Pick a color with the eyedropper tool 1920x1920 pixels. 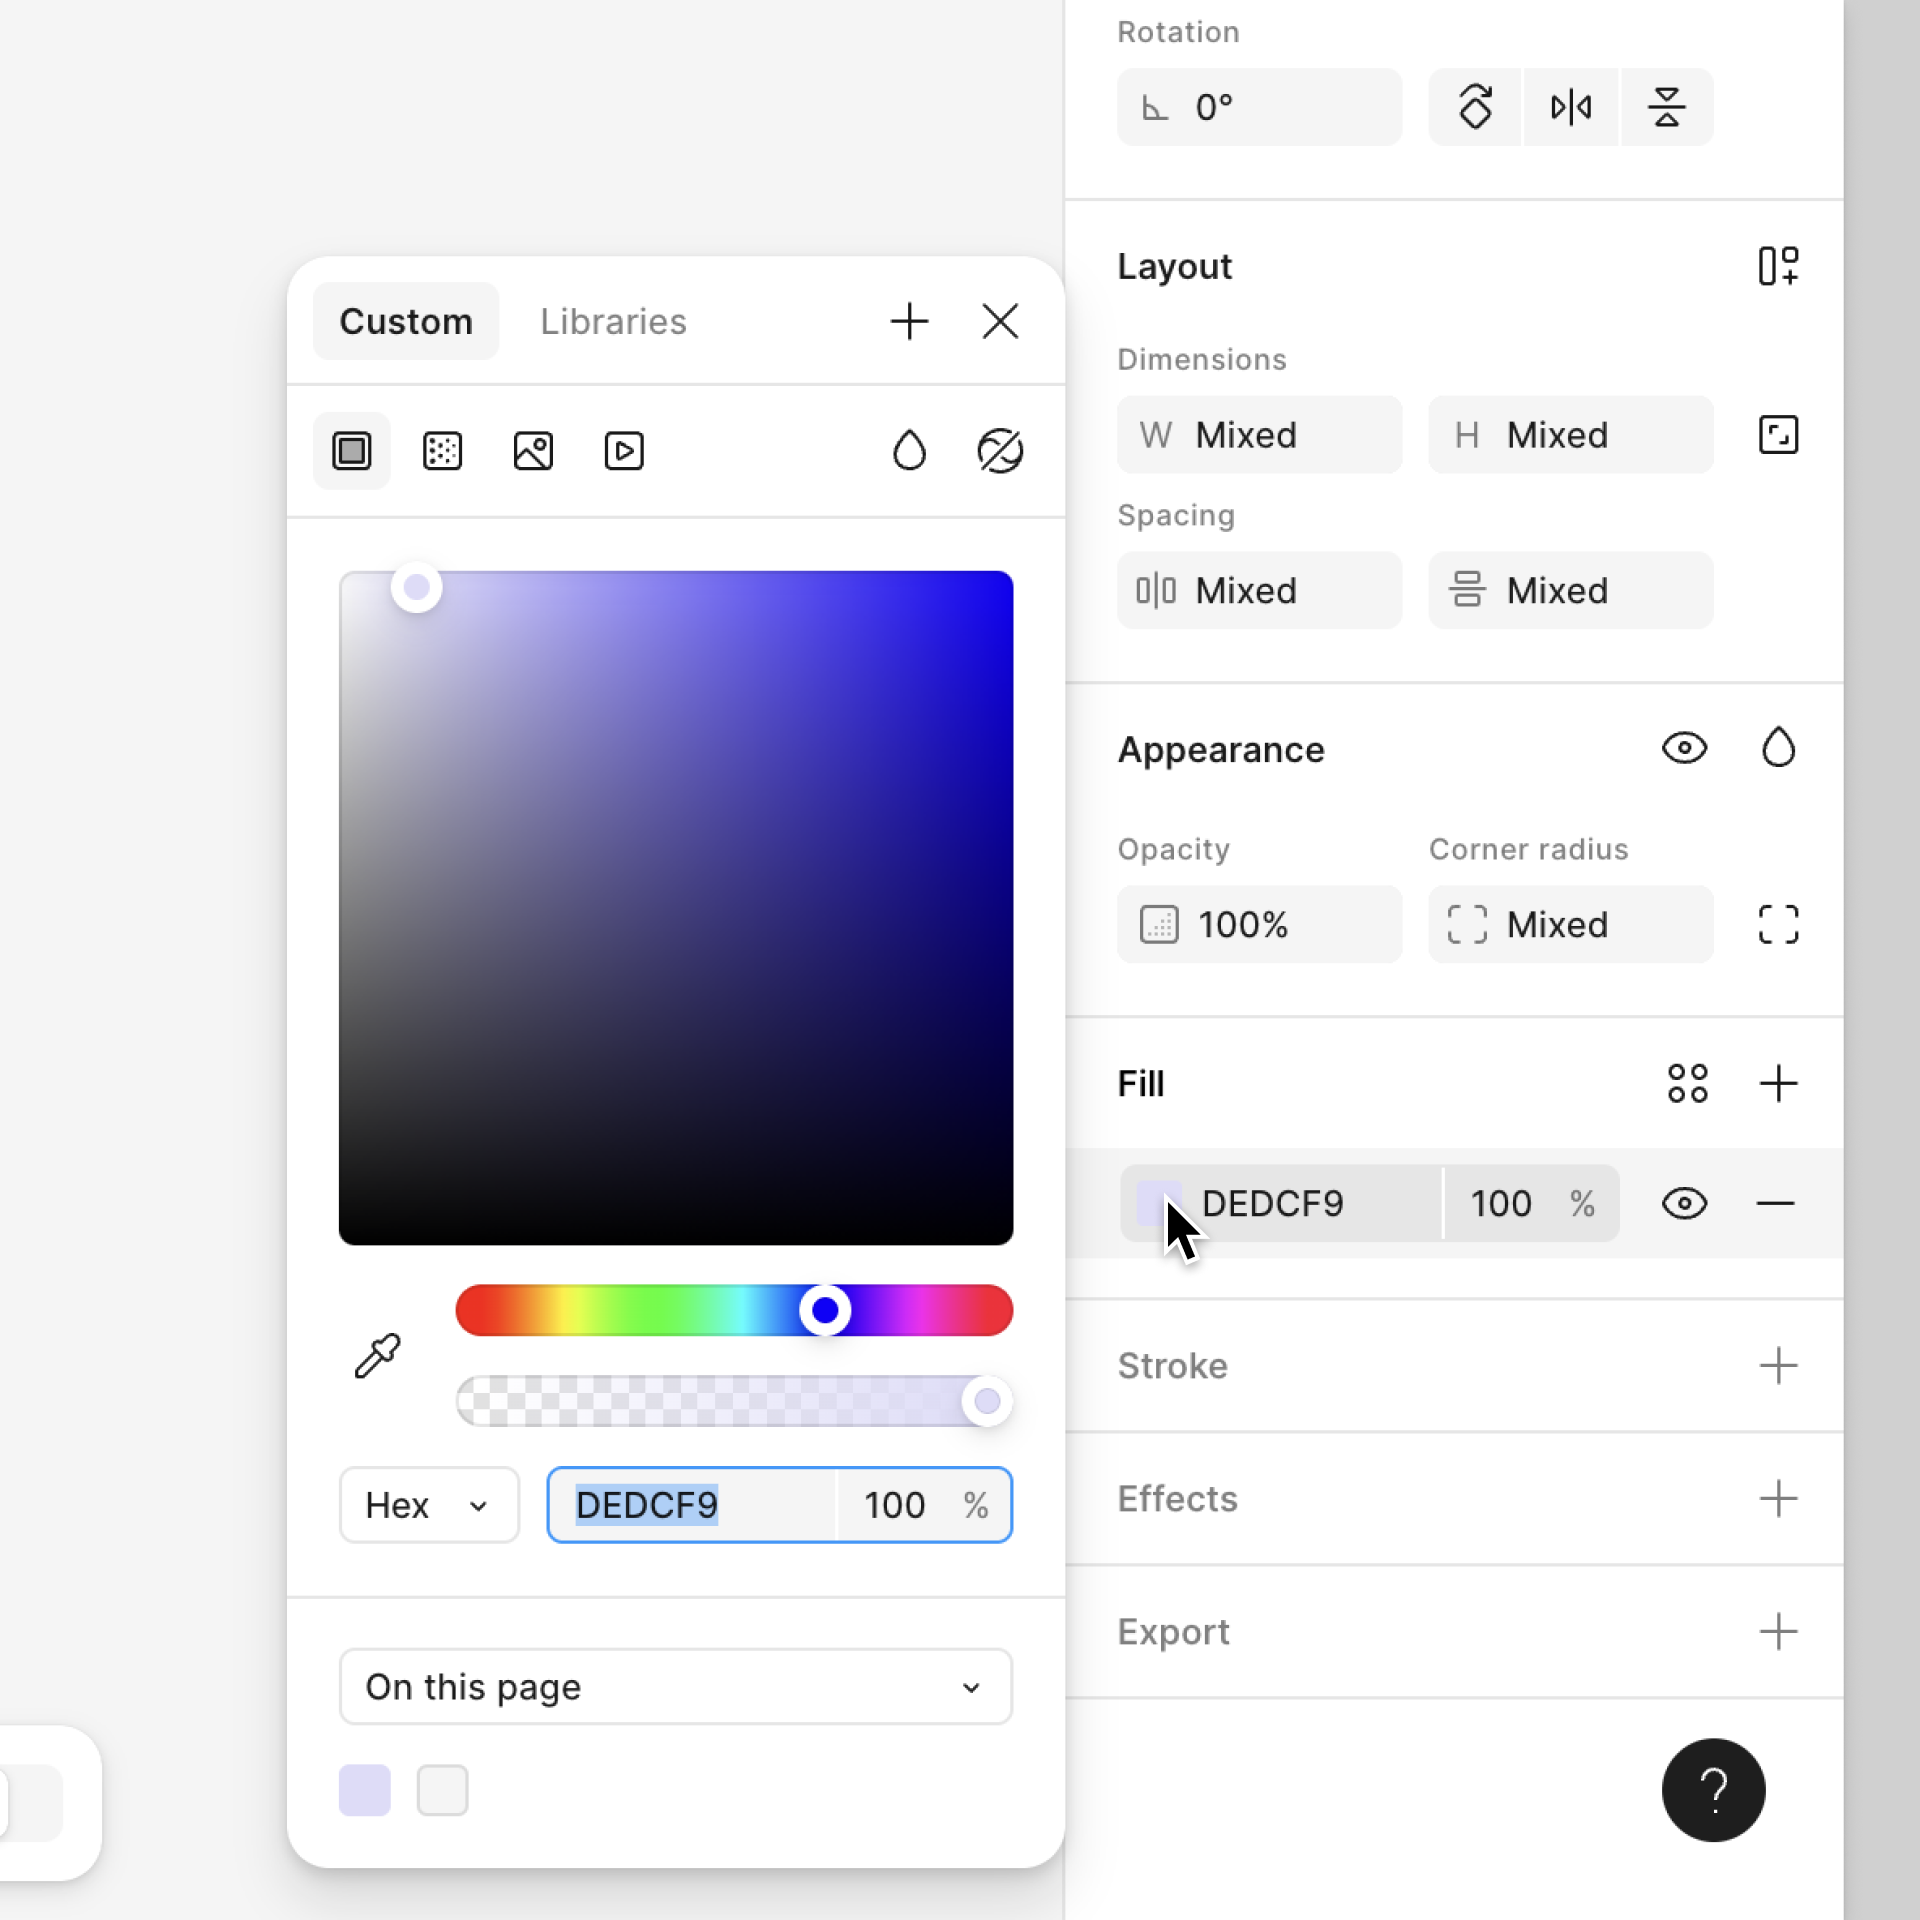pos(378,1356)
